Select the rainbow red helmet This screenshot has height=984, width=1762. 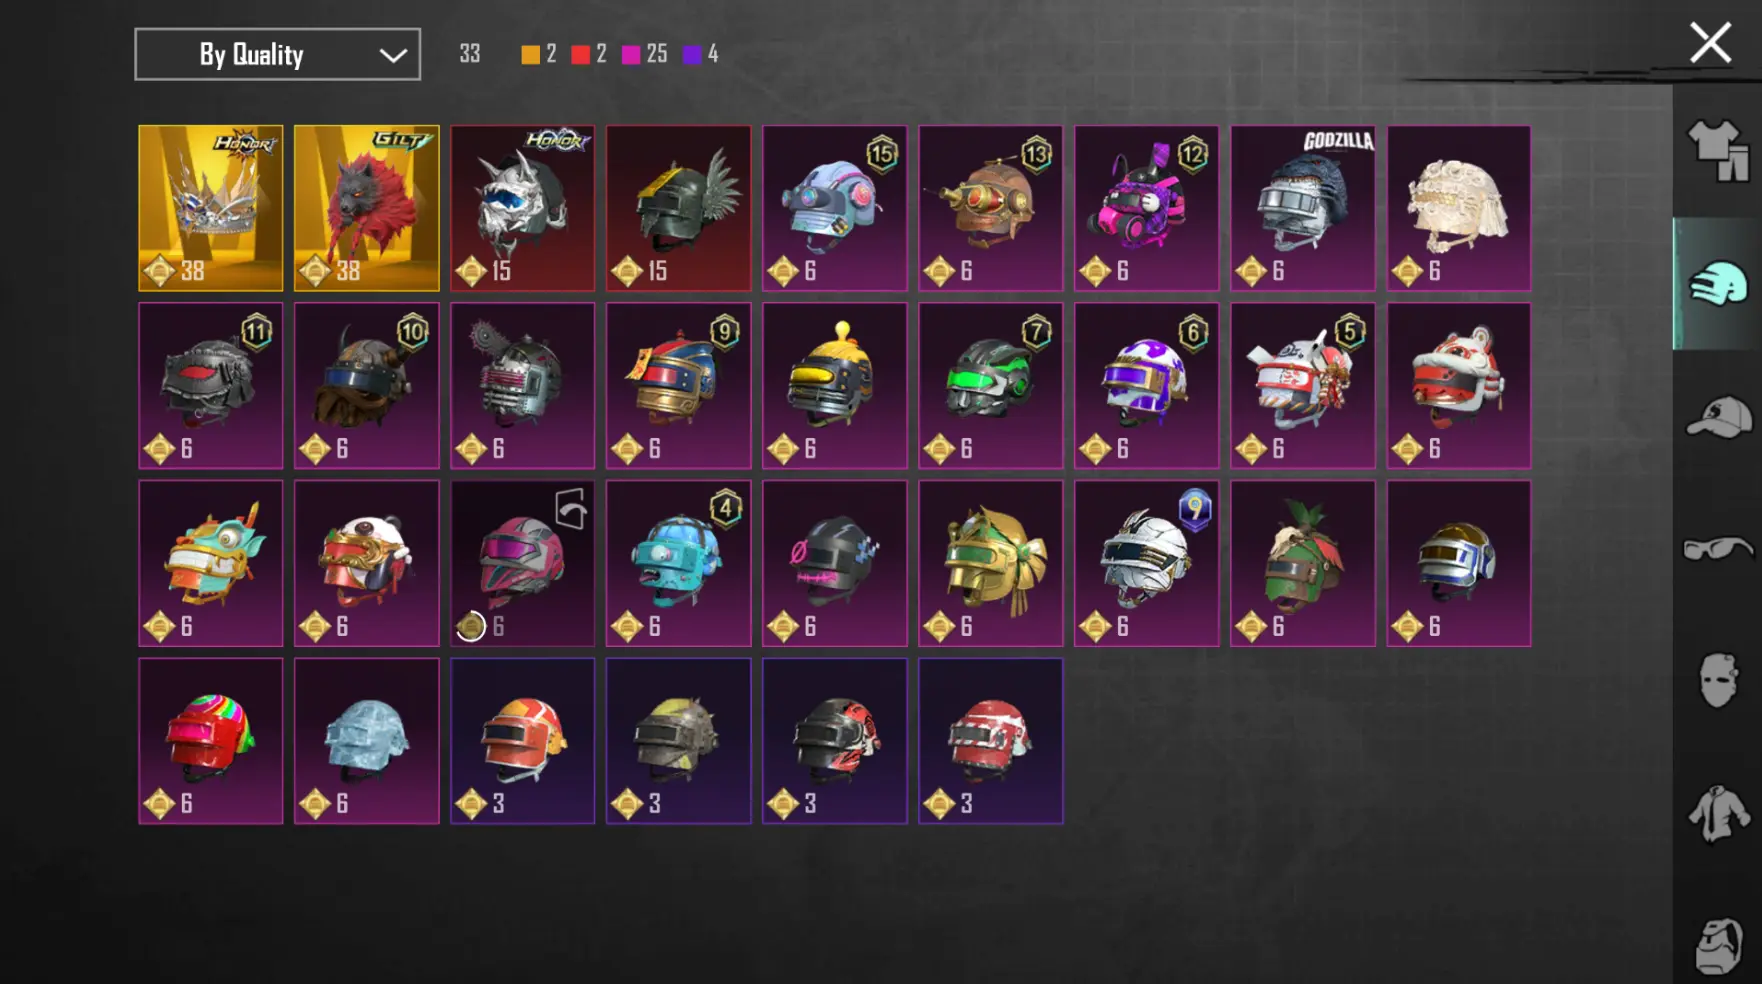tap(211, 741)
